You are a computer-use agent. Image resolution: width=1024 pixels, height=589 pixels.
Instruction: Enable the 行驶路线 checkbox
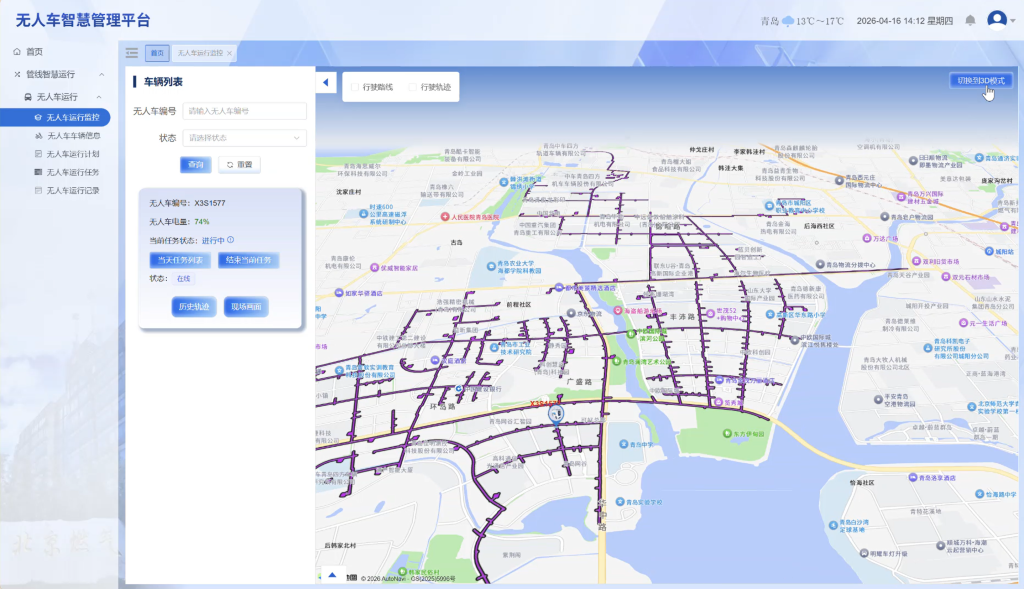coord(355,88)
